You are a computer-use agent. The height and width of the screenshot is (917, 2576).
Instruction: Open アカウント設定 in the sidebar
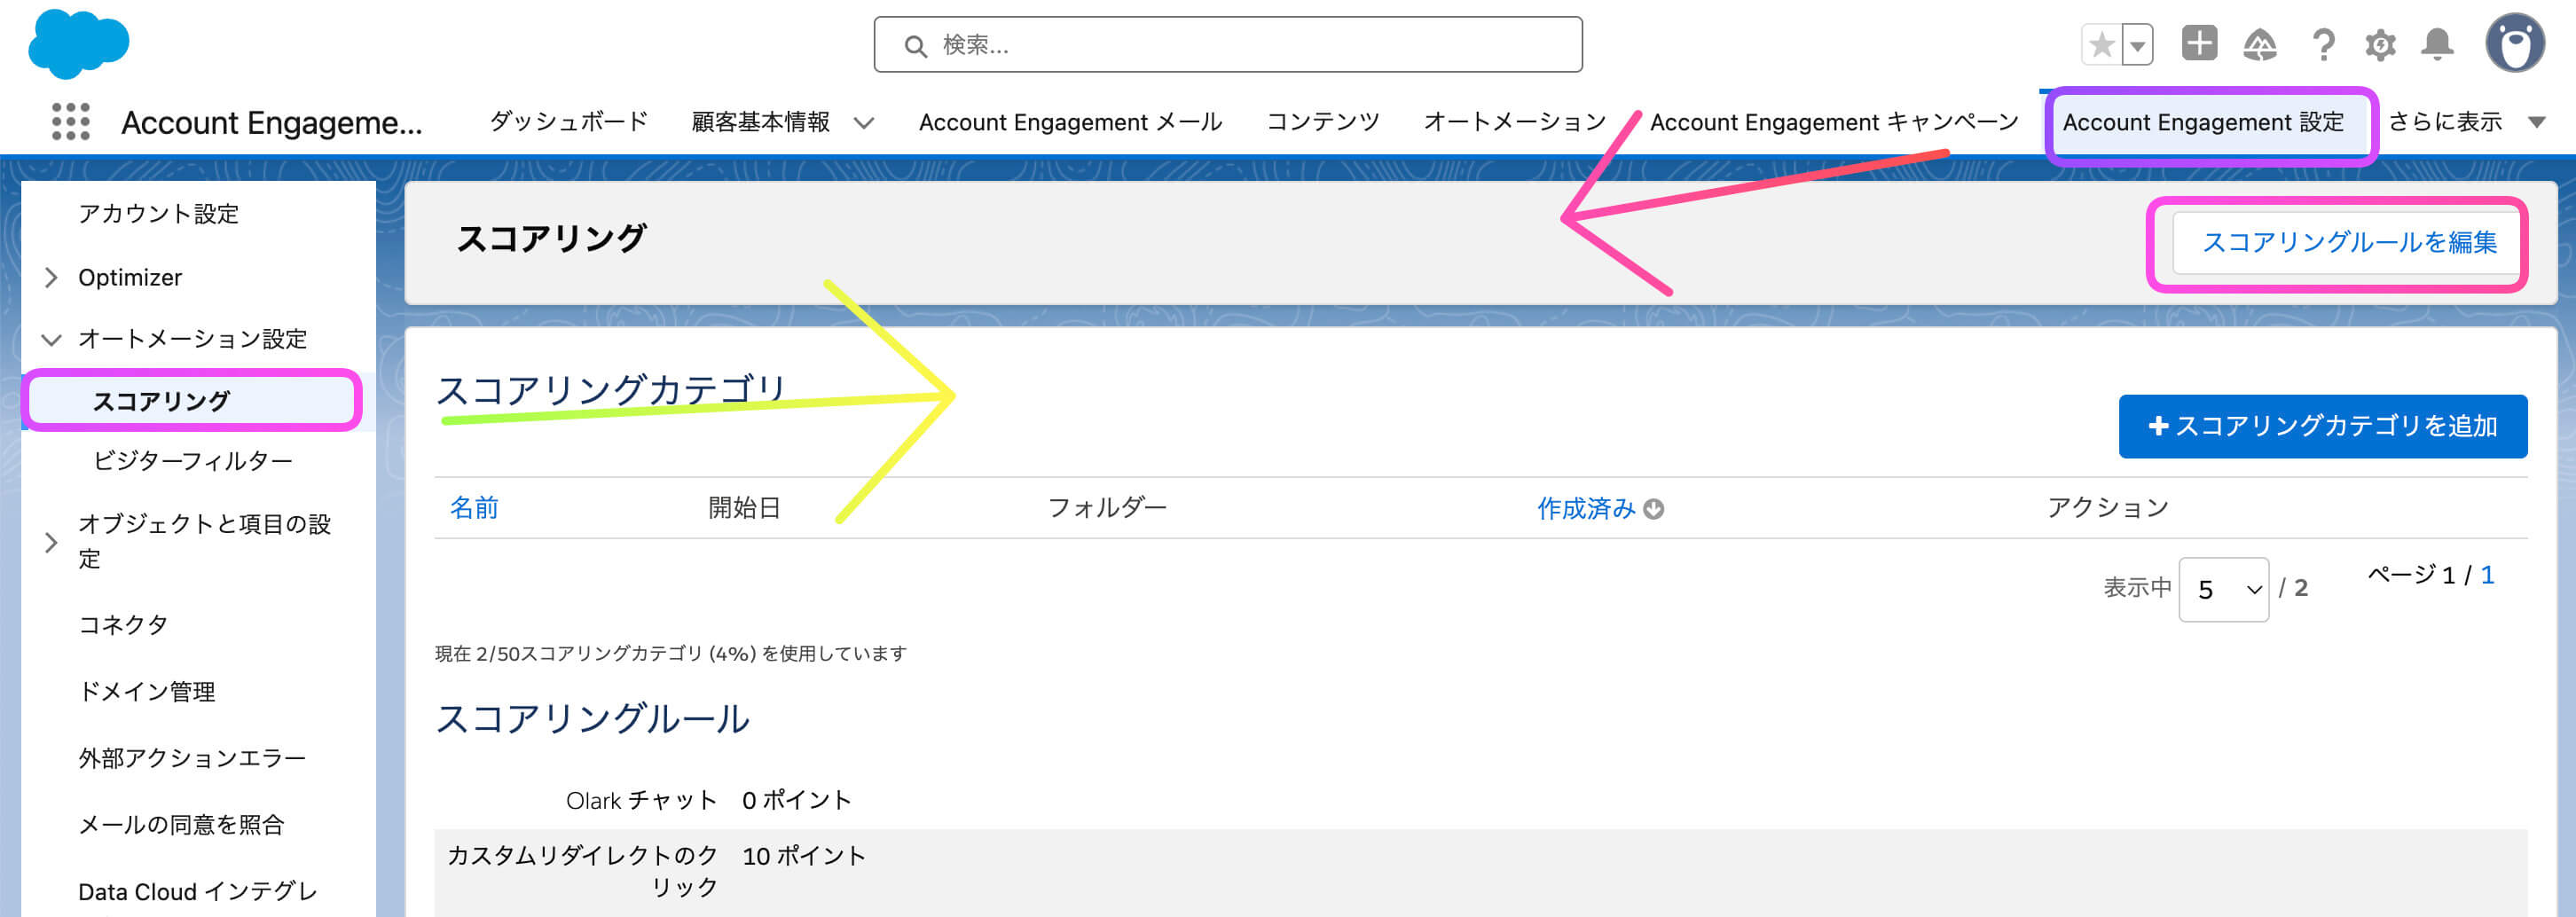(x=158, y=213)
